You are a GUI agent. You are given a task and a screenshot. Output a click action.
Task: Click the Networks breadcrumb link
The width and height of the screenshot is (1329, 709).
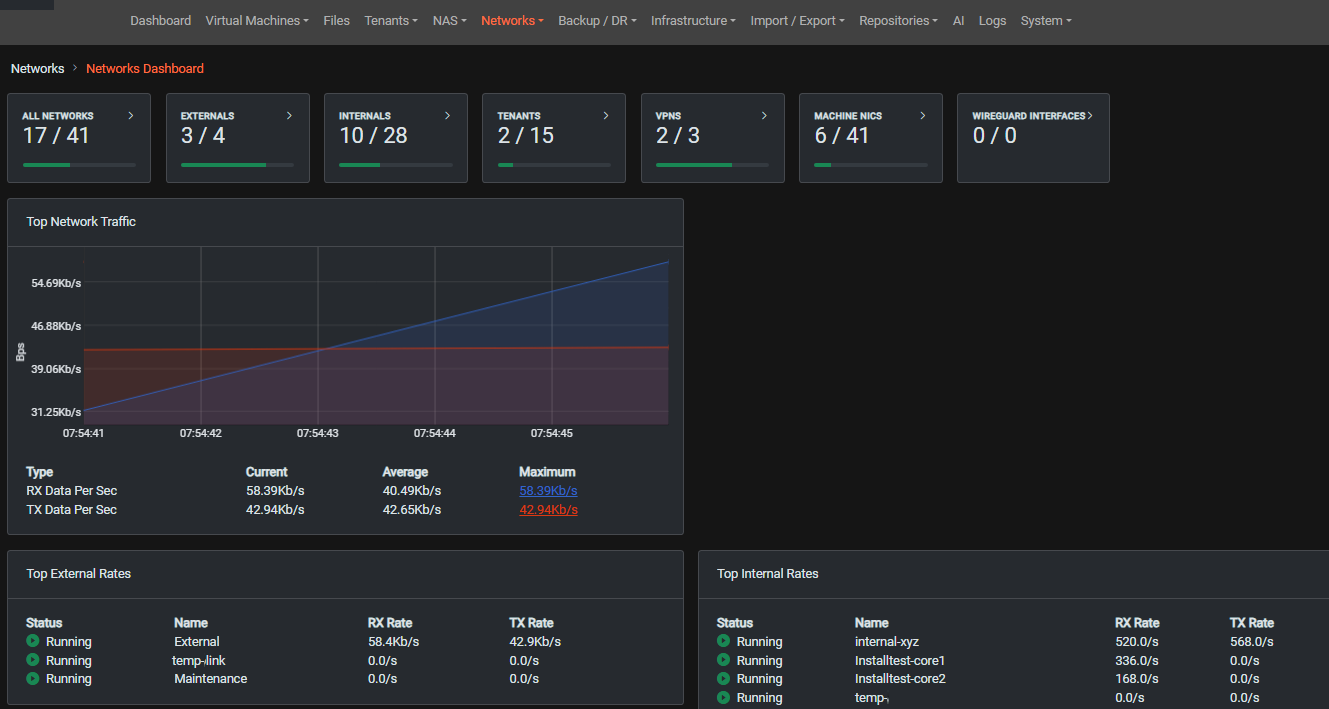click(37, 69)
